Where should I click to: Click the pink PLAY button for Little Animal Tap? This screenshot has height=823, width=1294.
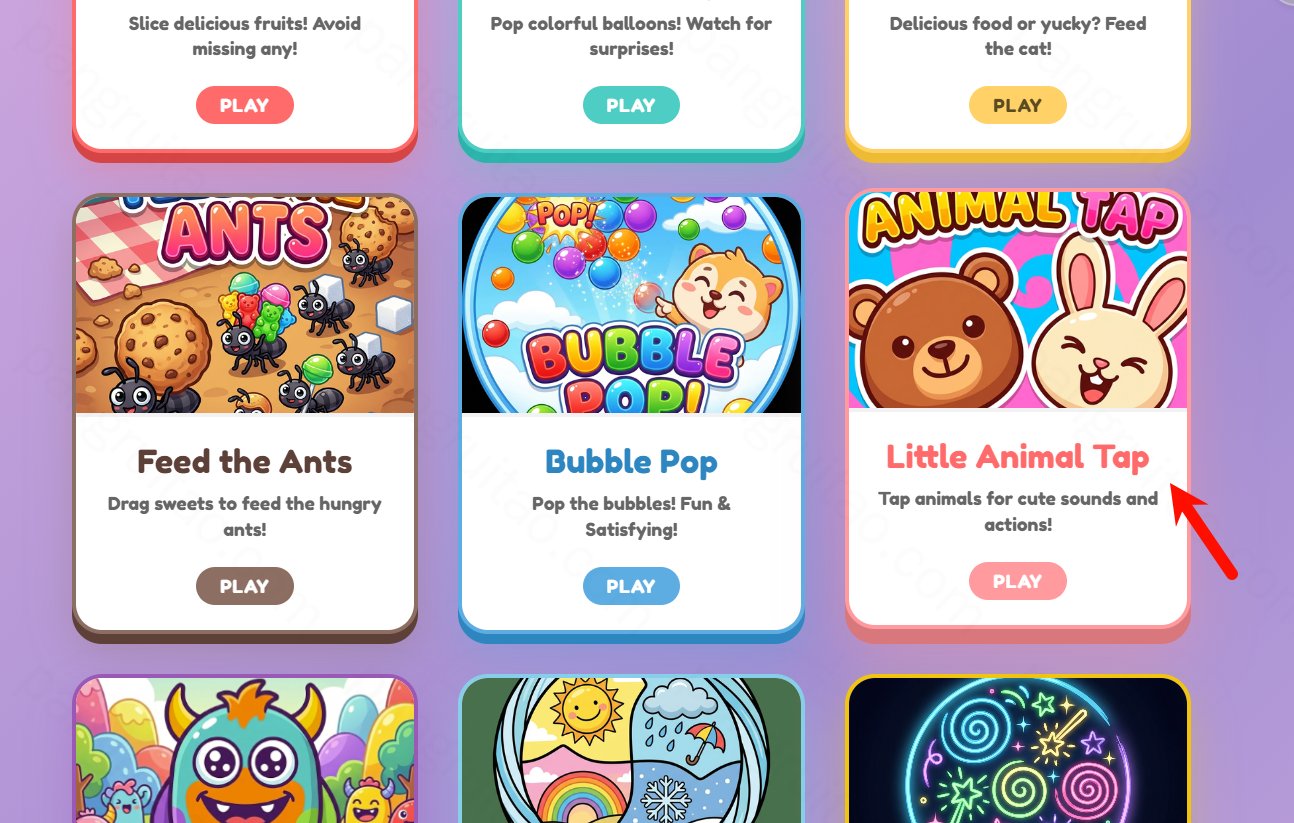pyautogui.click(x=1017, y=581)
